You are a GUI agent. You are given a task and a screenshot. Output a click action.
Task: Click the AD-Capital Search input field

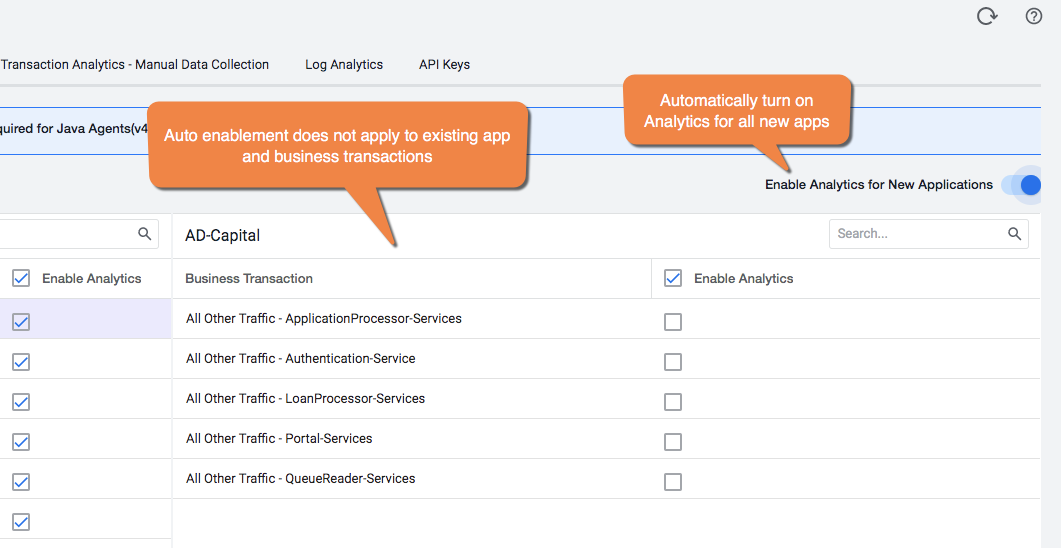click(x=928, y=233)
